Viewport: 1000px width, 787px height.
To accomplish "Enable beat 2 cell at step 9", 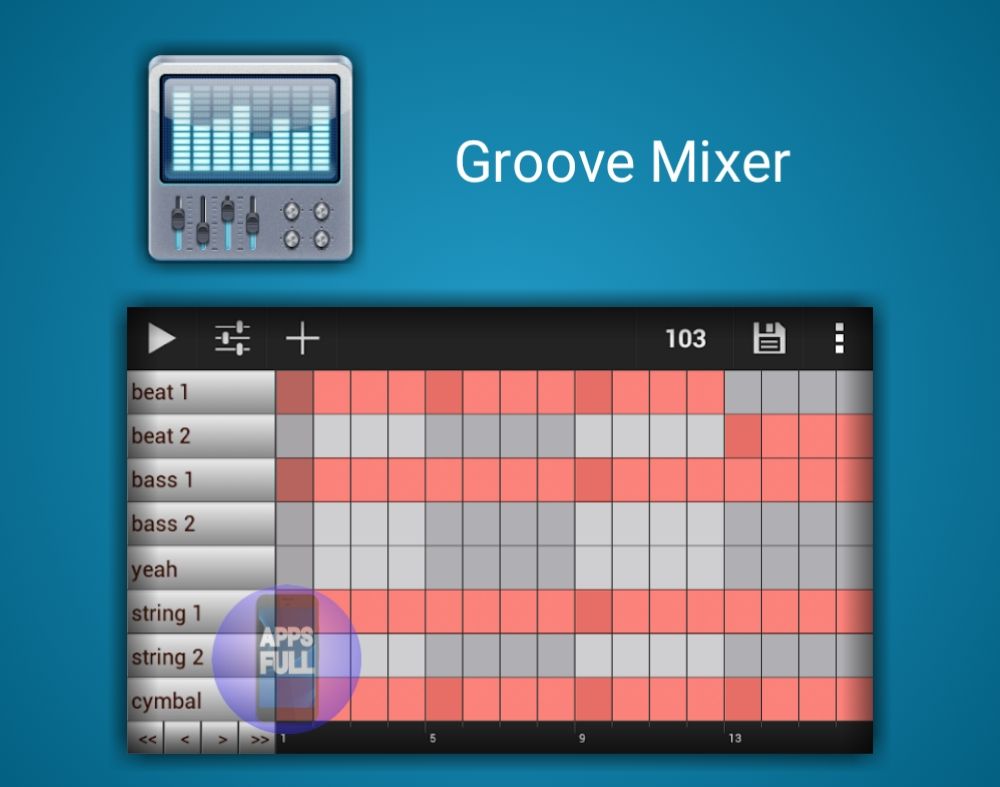I will [594, 436].
